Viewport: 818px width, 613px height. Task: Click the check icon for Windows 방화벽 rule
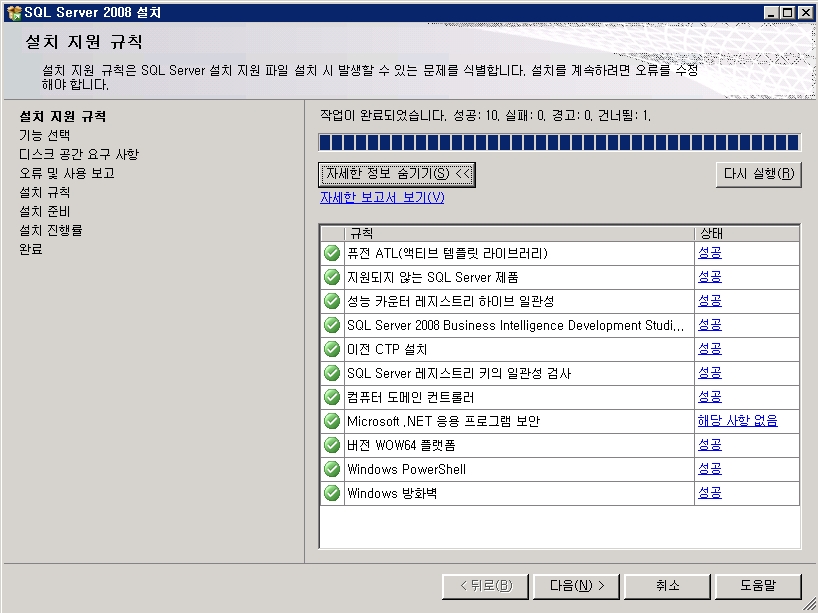coord(332,493)
